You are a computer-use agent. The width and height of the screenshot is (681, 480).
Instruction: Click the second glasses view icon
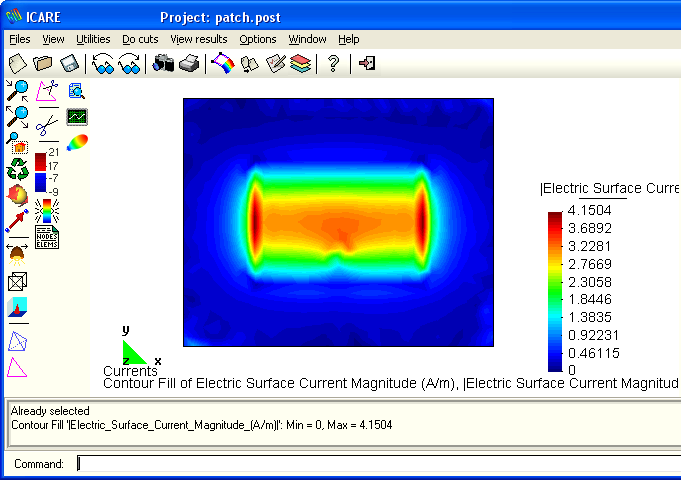(129, 63)
